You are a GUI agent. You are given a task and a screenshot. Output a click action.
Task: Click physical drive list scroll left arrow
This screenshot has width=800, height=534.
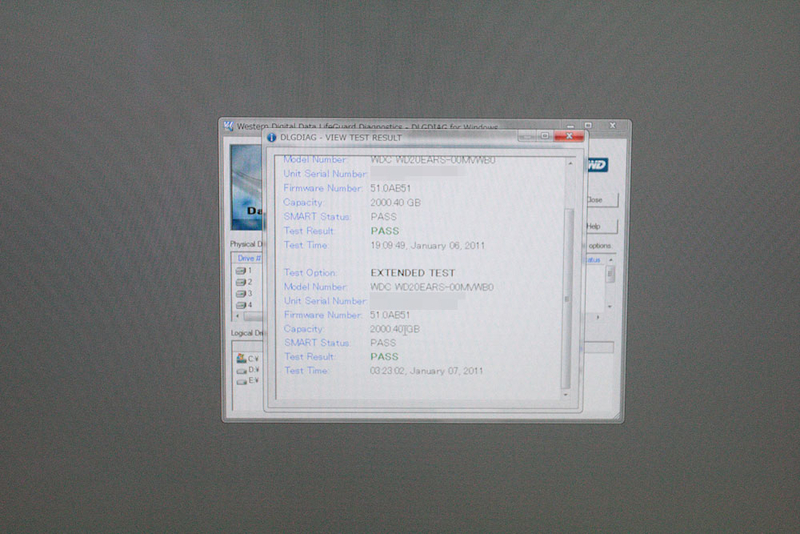pos(237,317)
